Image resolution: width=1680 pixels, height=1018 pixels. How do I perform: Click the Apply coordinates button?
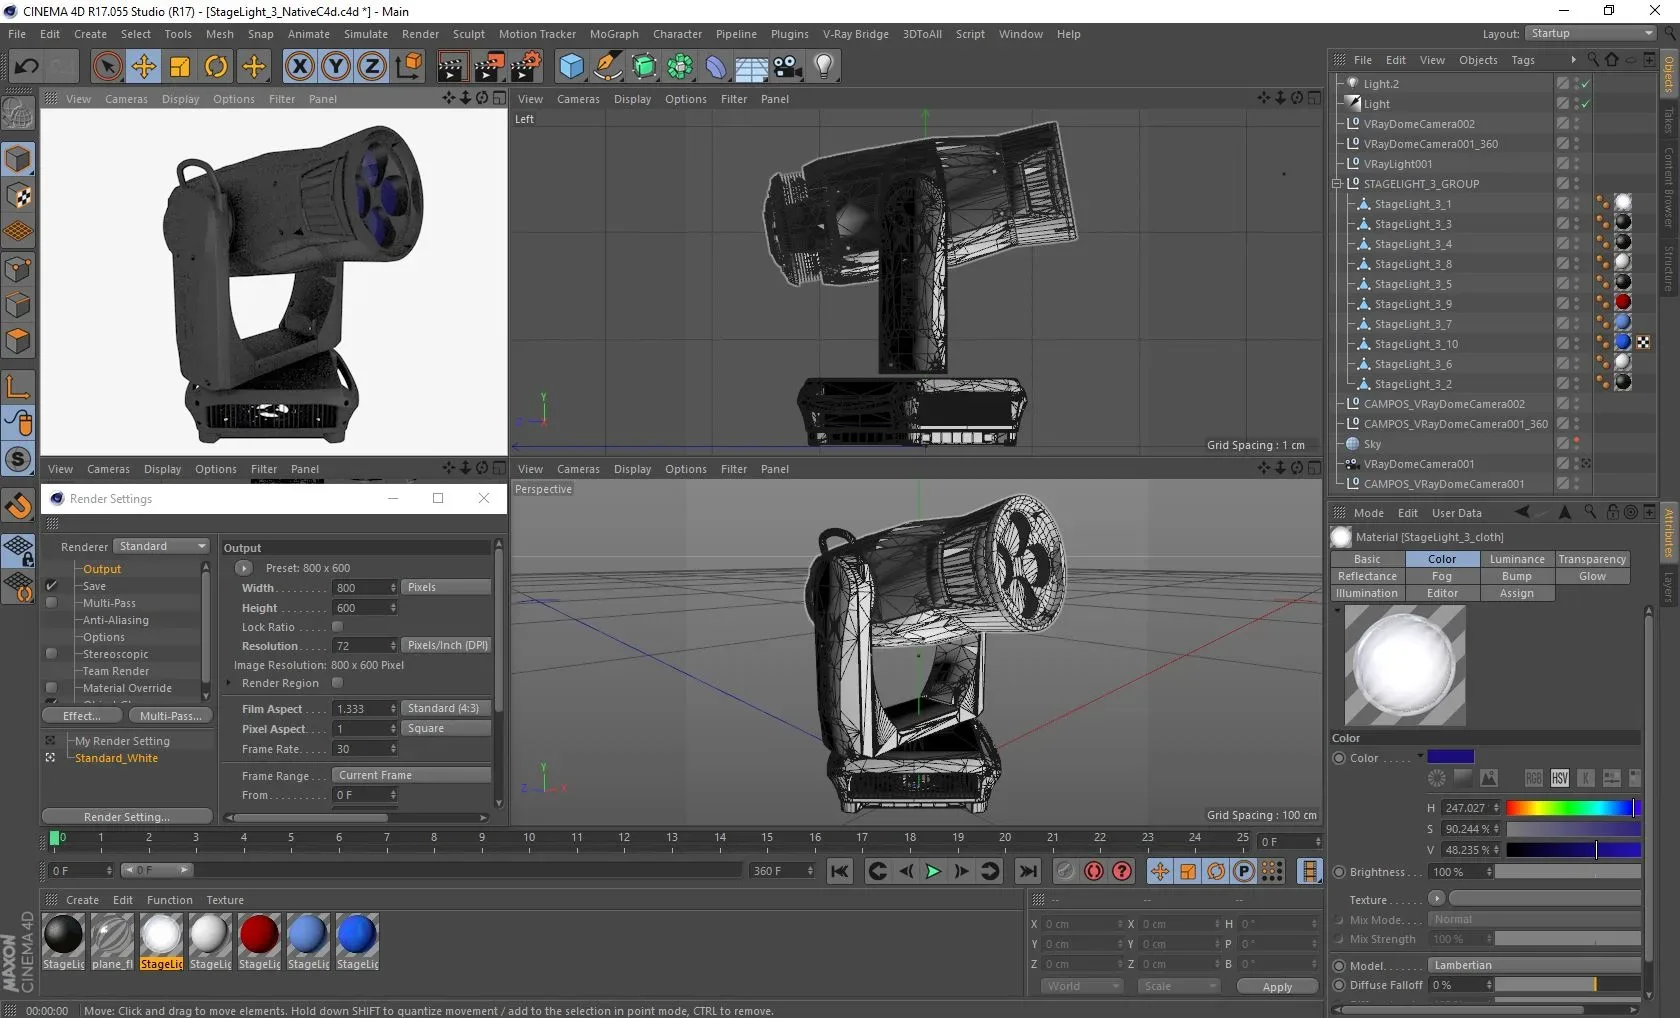point(1277,987)
